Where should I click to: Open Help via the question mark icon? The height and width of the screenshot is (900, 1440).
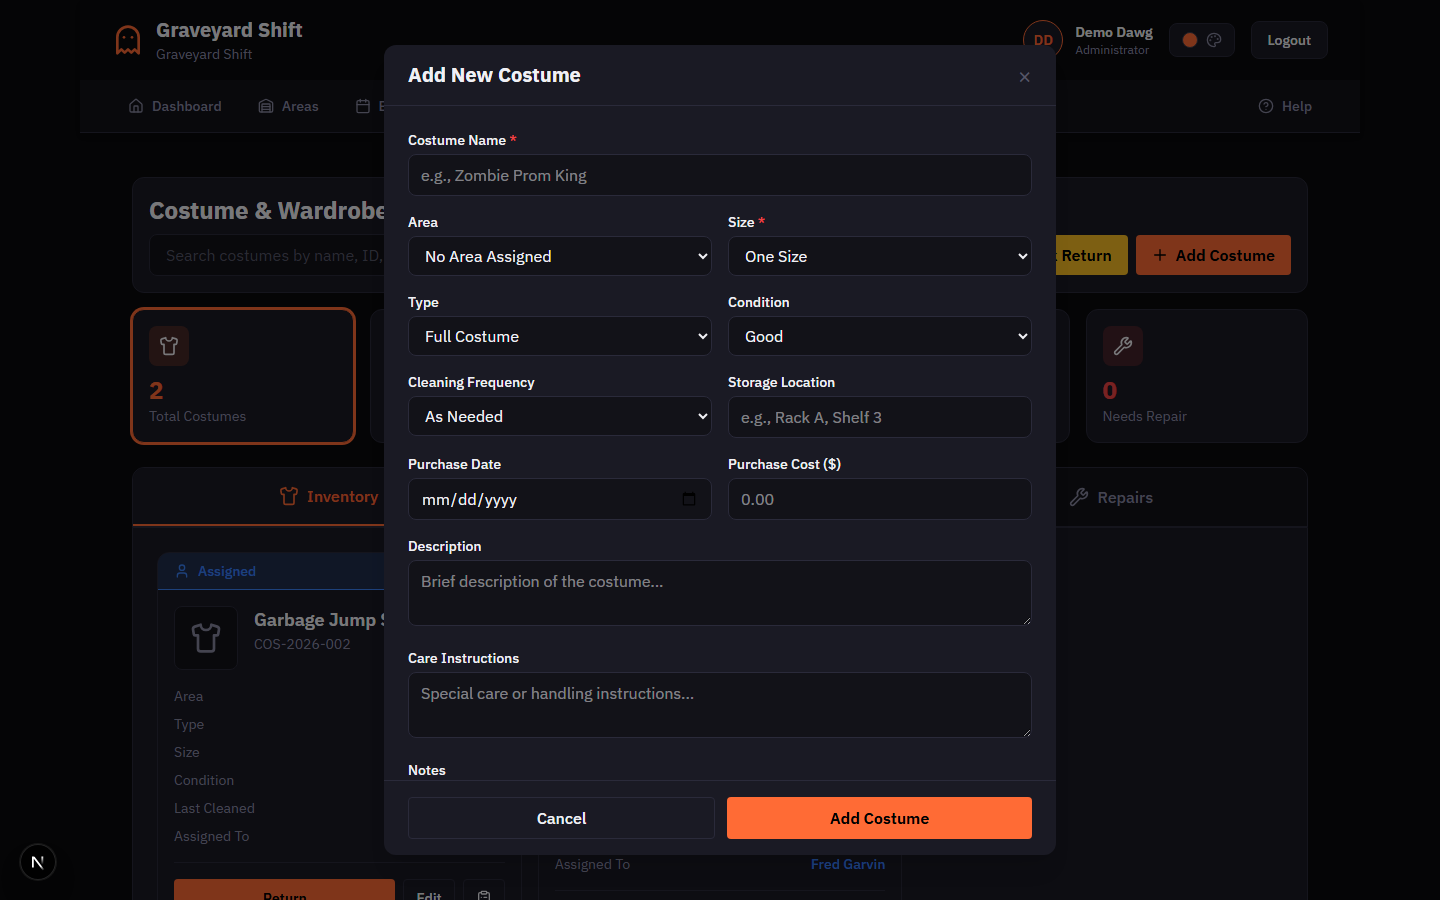(x=1265, y=105)
